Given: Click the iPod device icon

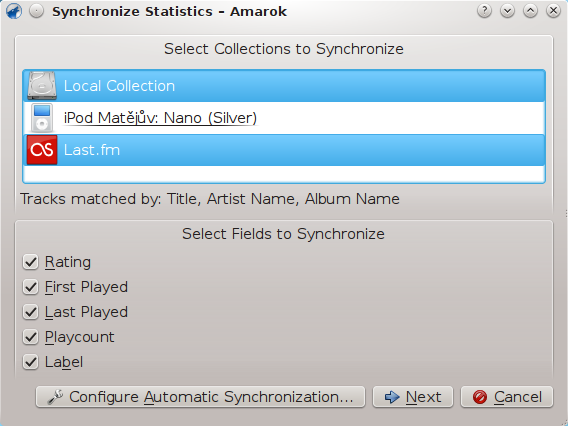Looking at the screenshot, I should 42,118.
